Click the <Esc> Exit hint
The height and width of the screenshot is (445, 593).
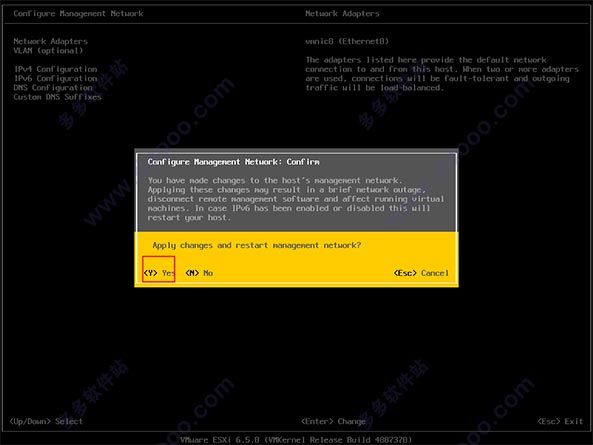560,421
